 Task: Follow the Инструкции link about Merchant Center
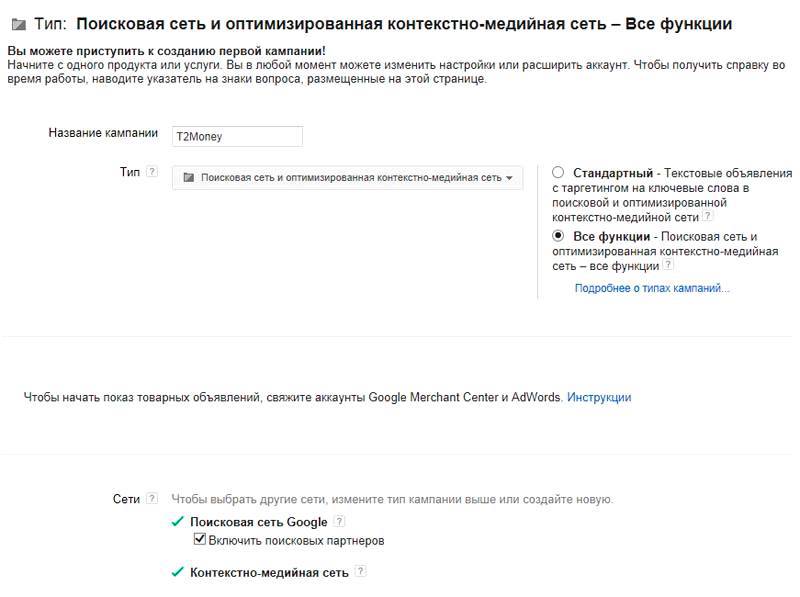(600, 396)
